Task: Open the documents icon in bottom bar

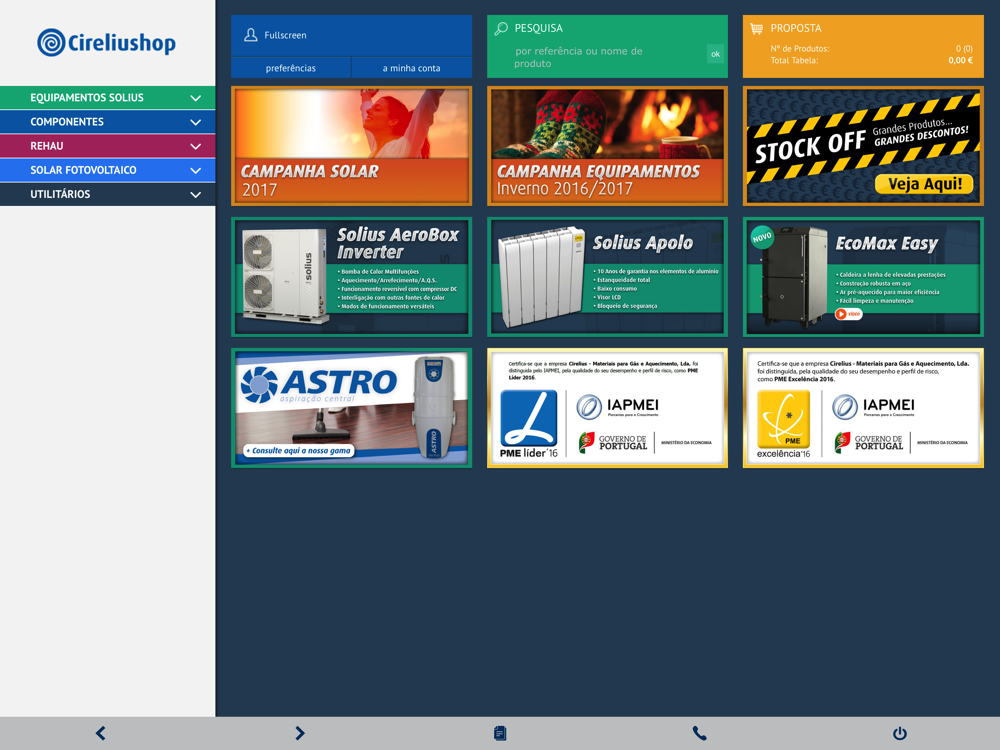Action: [x=500, y=733]
